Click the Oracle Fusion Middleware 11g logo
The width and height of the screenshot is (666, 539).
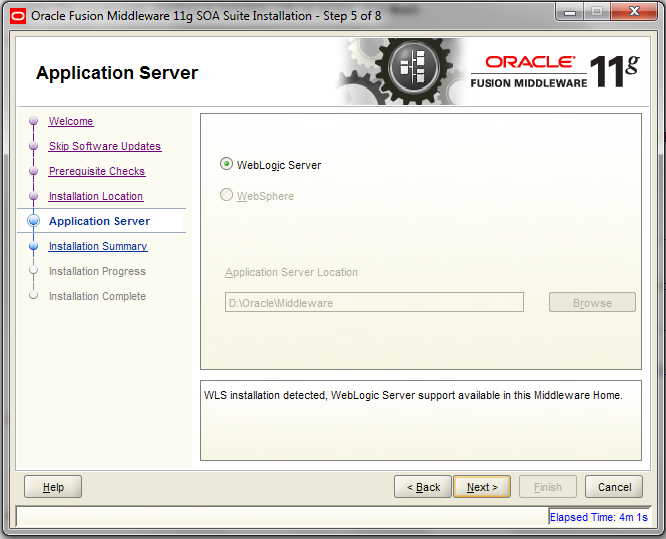tap(555, 71)
